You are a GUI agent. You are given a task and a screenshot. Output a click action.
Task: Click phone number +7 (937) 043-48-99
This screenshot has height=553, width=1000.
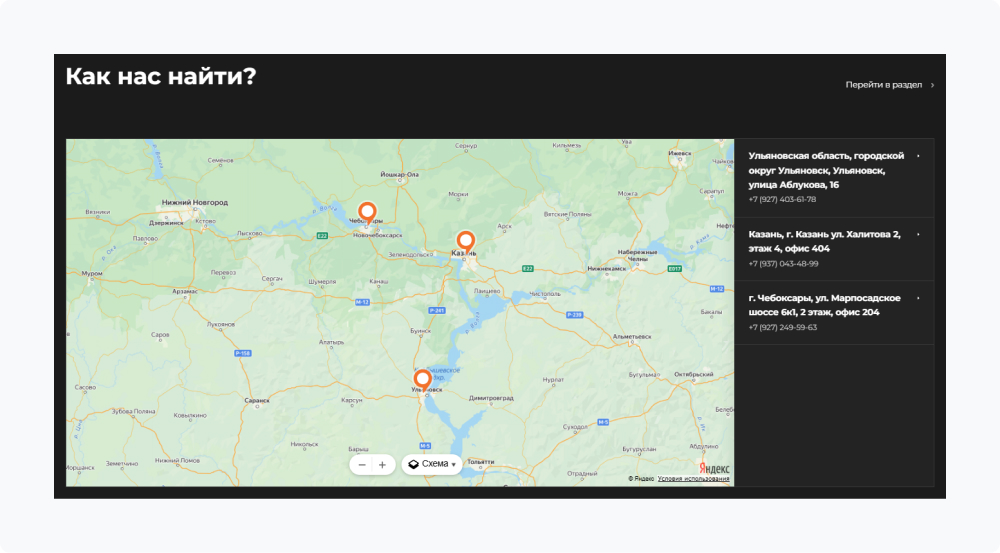pyautogui.click(x=783, y=264)
